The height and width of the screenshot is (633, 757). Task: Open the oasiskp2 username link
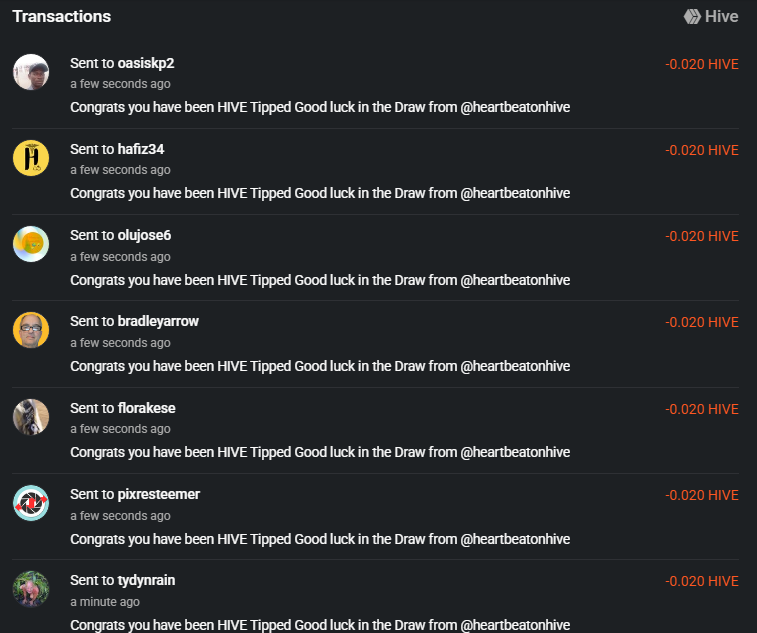[x=146, y=63]
